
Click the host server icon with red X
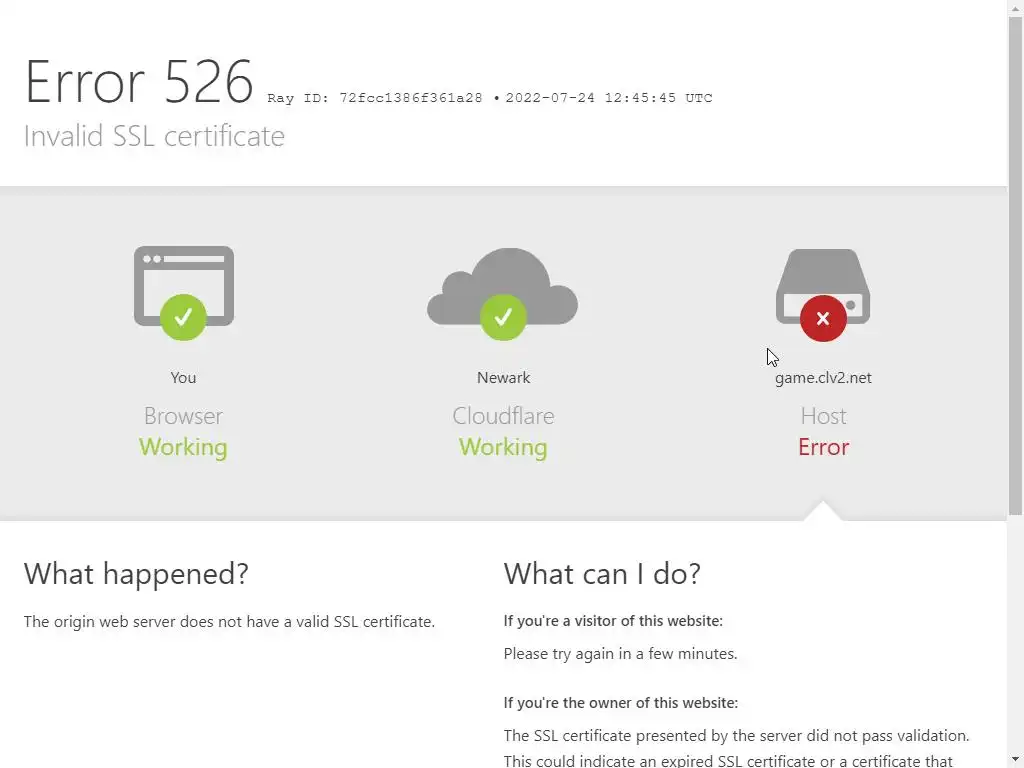click(x=823, y=295)
